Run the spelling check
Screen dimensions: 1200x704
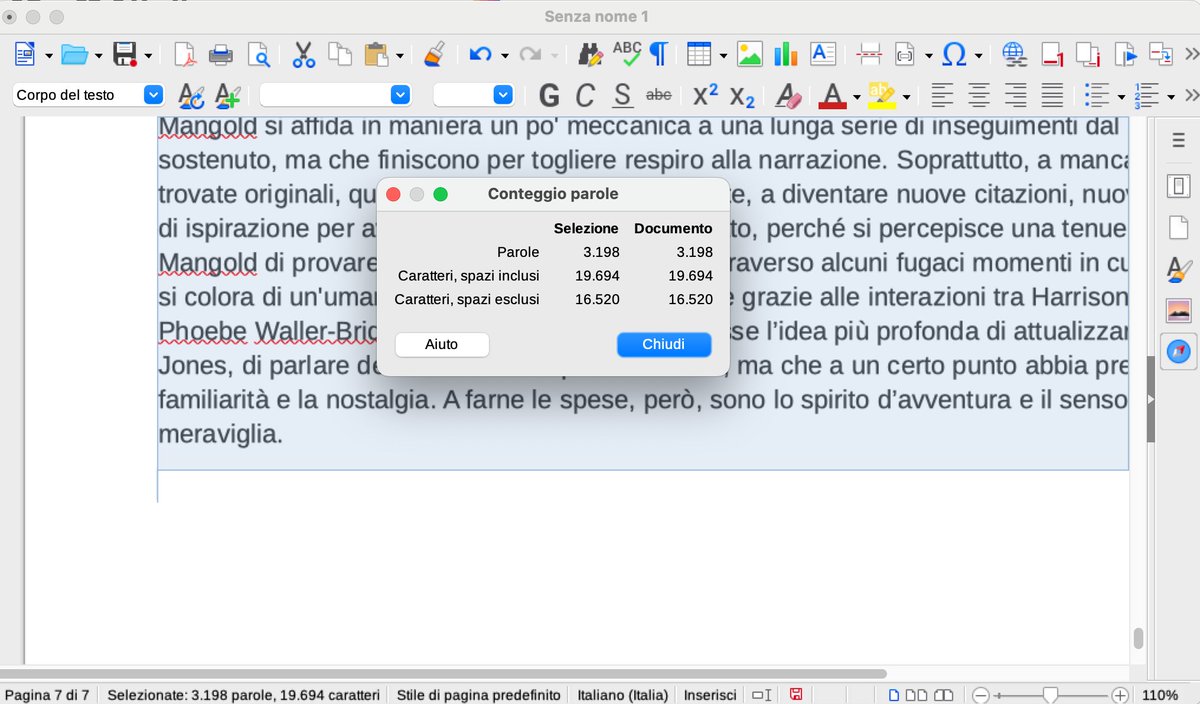(626, 53)
